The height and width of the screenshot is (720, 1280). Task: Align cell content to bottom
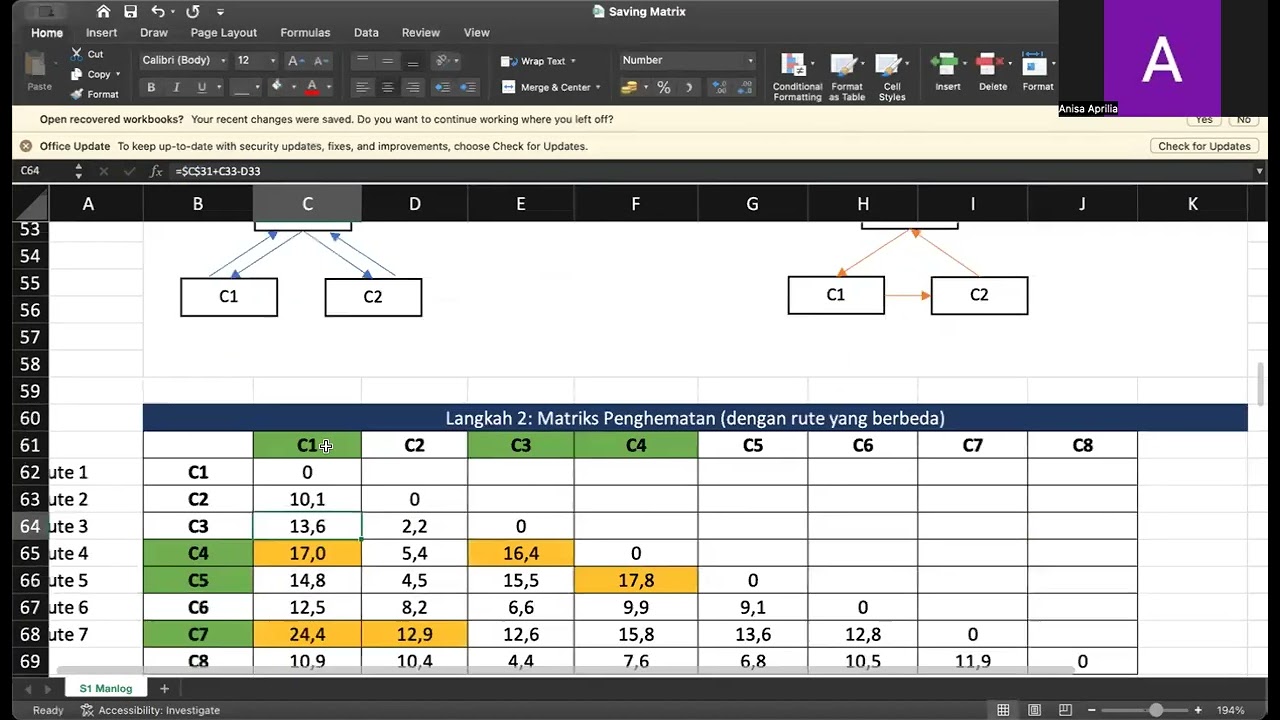[412, 61]
